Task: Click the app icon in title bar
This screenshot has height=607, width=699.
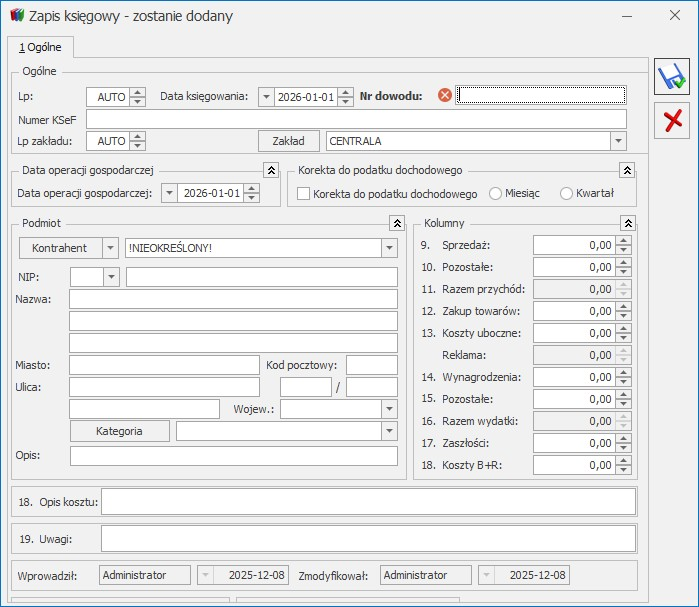Action: tap(16, 16)
